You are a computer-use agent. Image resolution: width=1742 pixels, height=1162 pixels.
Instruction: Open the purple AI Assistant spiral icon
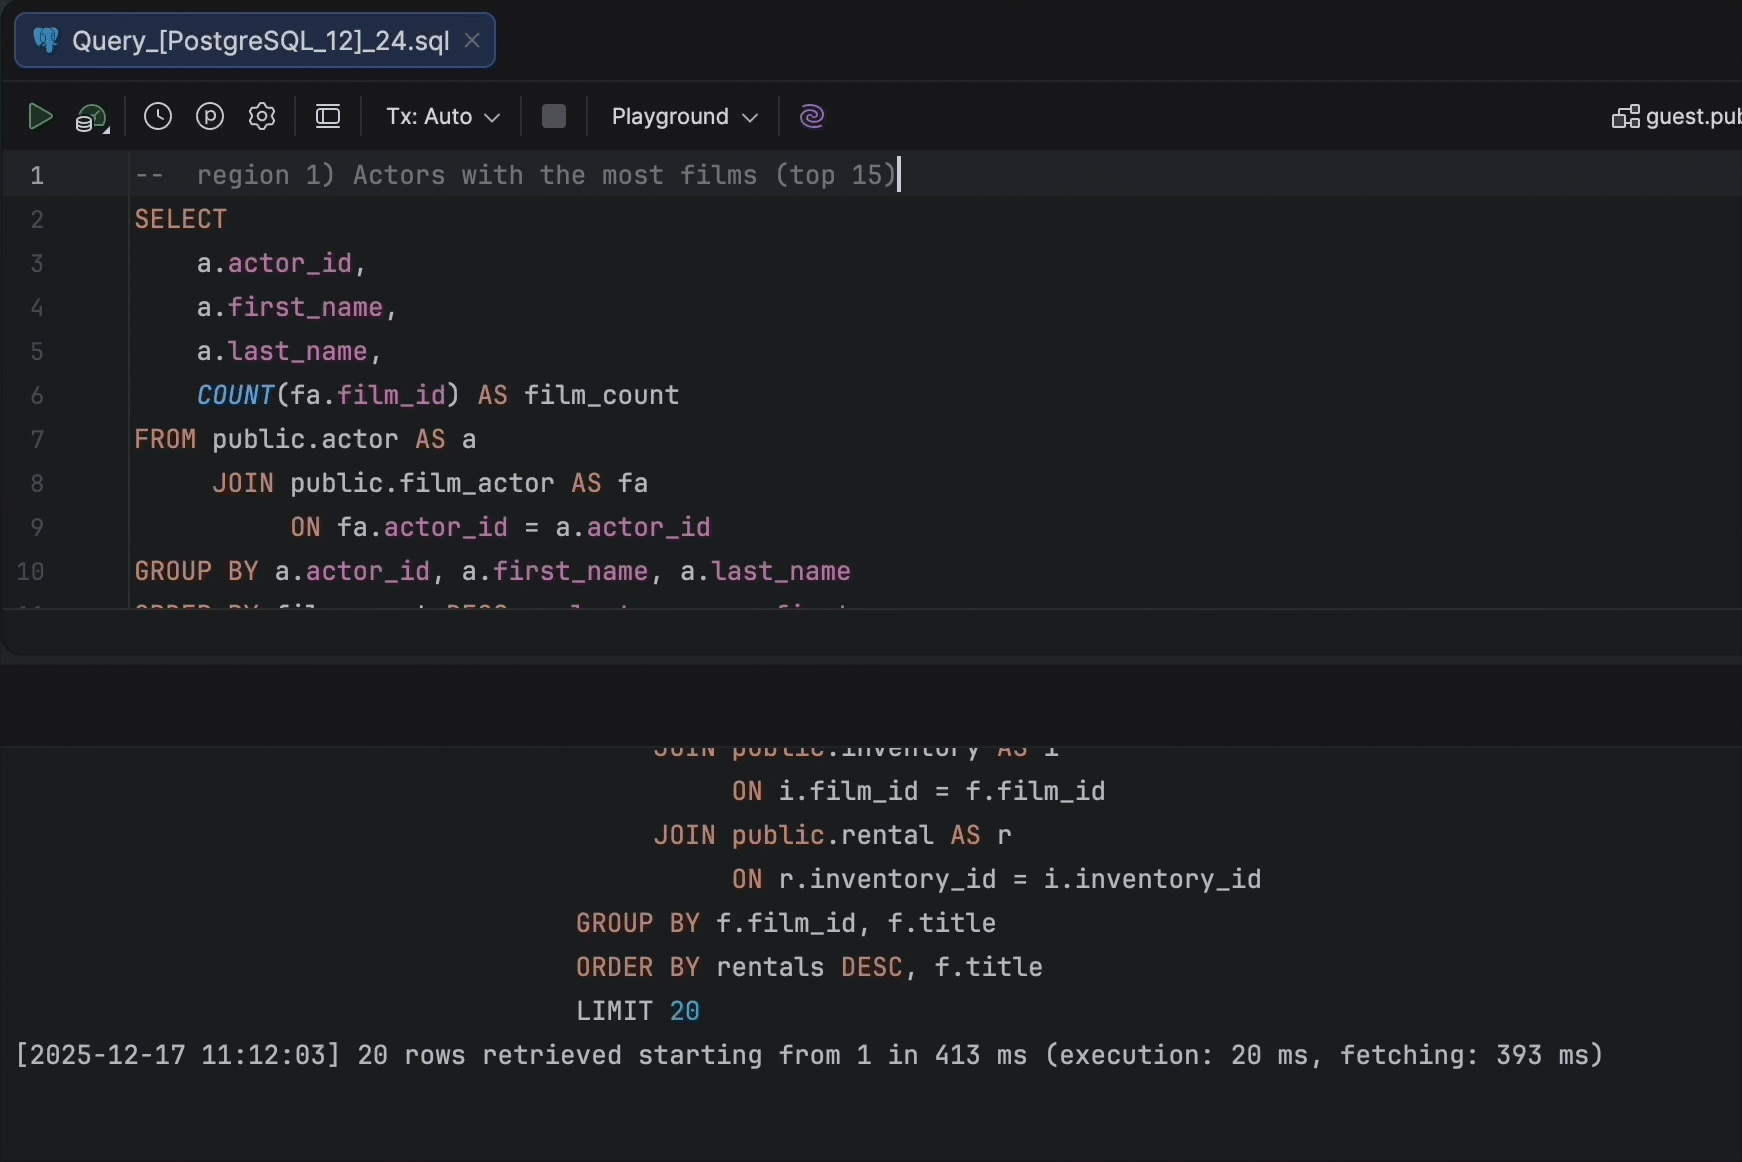pos(812,117)
